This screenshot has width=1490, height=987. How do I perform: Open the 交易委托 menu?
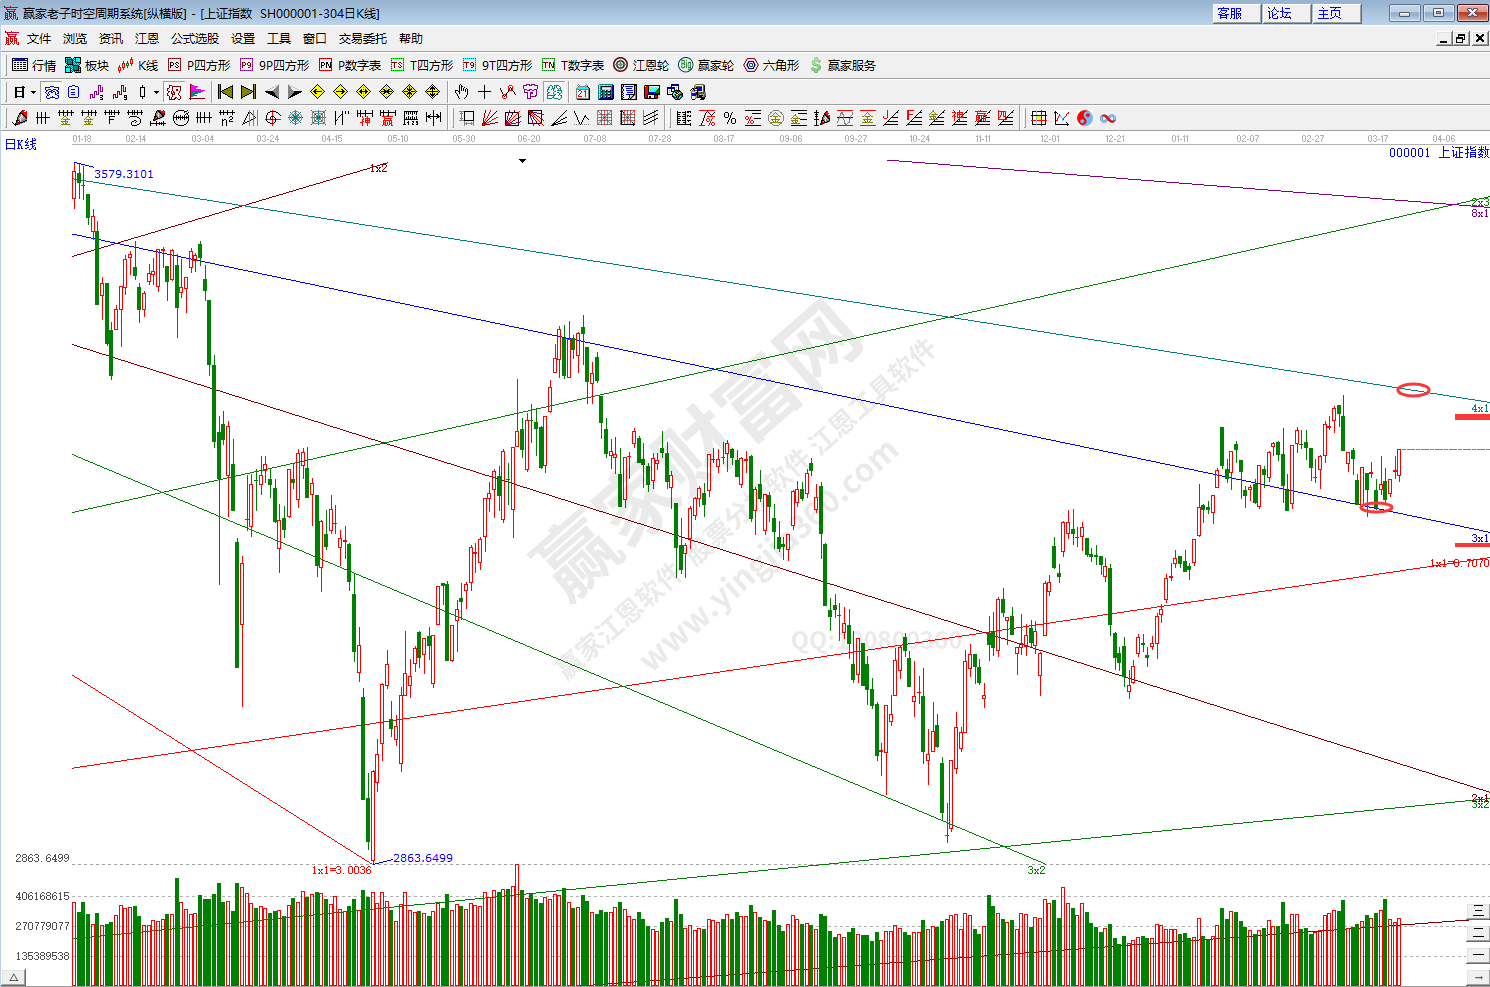[362, 38]
